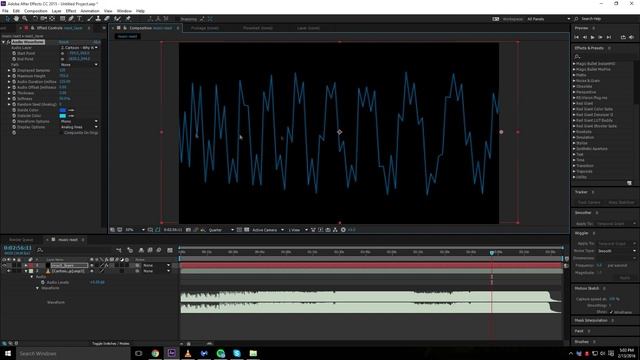The image size is (640, 360).
Task: Open the 1 View layout dropdown
Action: click(298, 230)
